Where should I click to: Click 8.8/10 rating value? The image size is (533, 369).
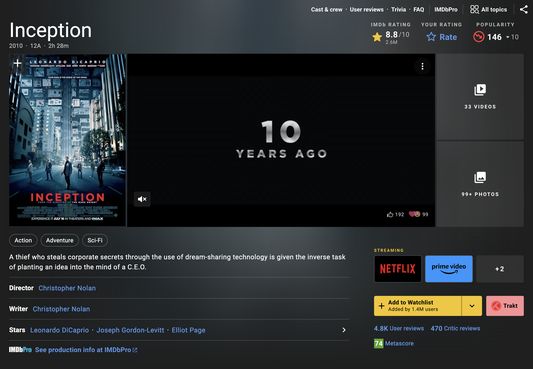tap(397, 35)
